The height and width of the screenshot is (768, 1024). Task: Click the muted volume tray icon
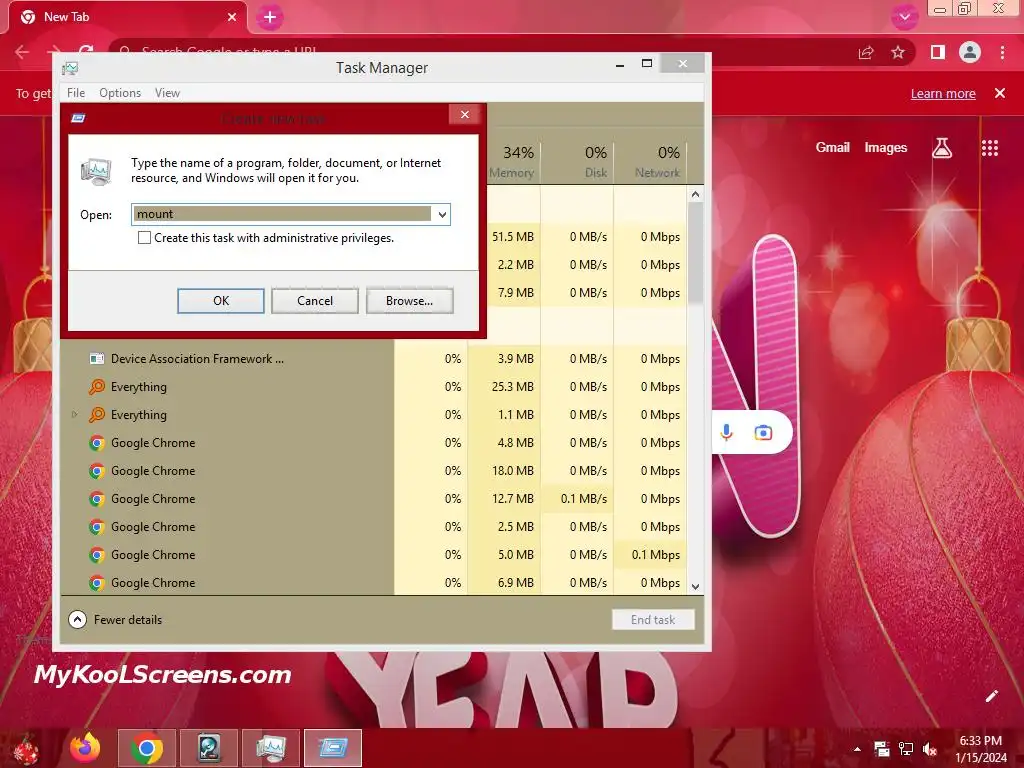click(x=930, y=749)
